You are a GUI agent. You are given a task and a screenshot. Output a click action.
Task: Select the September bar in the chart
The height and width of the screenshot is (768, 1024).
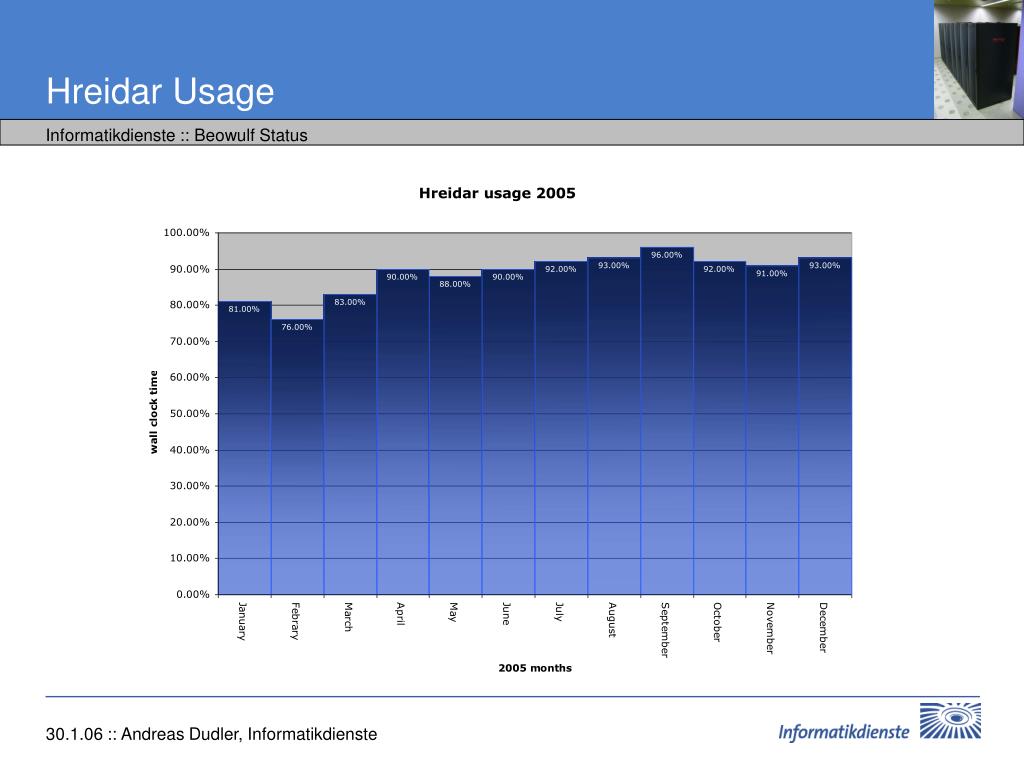(x=666, y=421)
